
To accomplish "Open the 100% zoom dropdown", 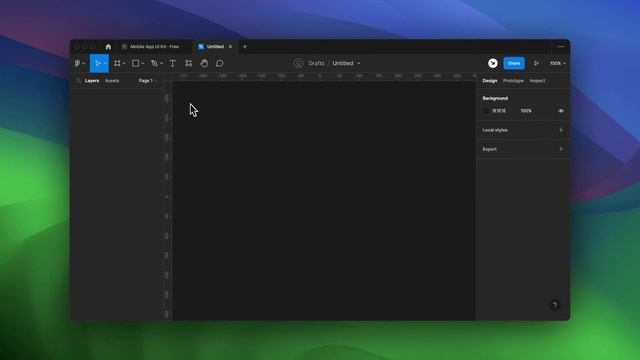I will point(557,63).
